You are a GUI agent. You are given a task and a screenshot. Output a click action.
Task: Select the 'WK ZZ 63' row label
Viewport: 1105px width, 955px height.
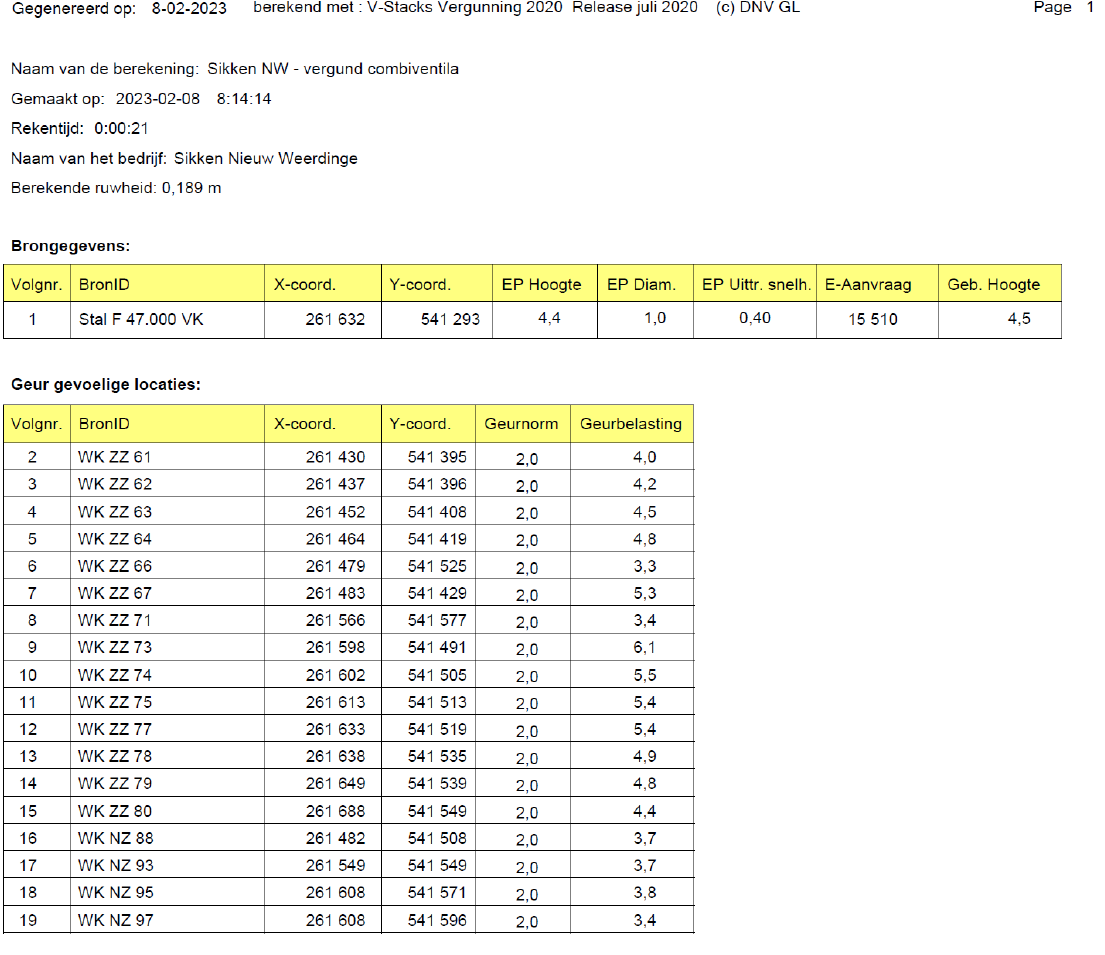click(115, 512)
